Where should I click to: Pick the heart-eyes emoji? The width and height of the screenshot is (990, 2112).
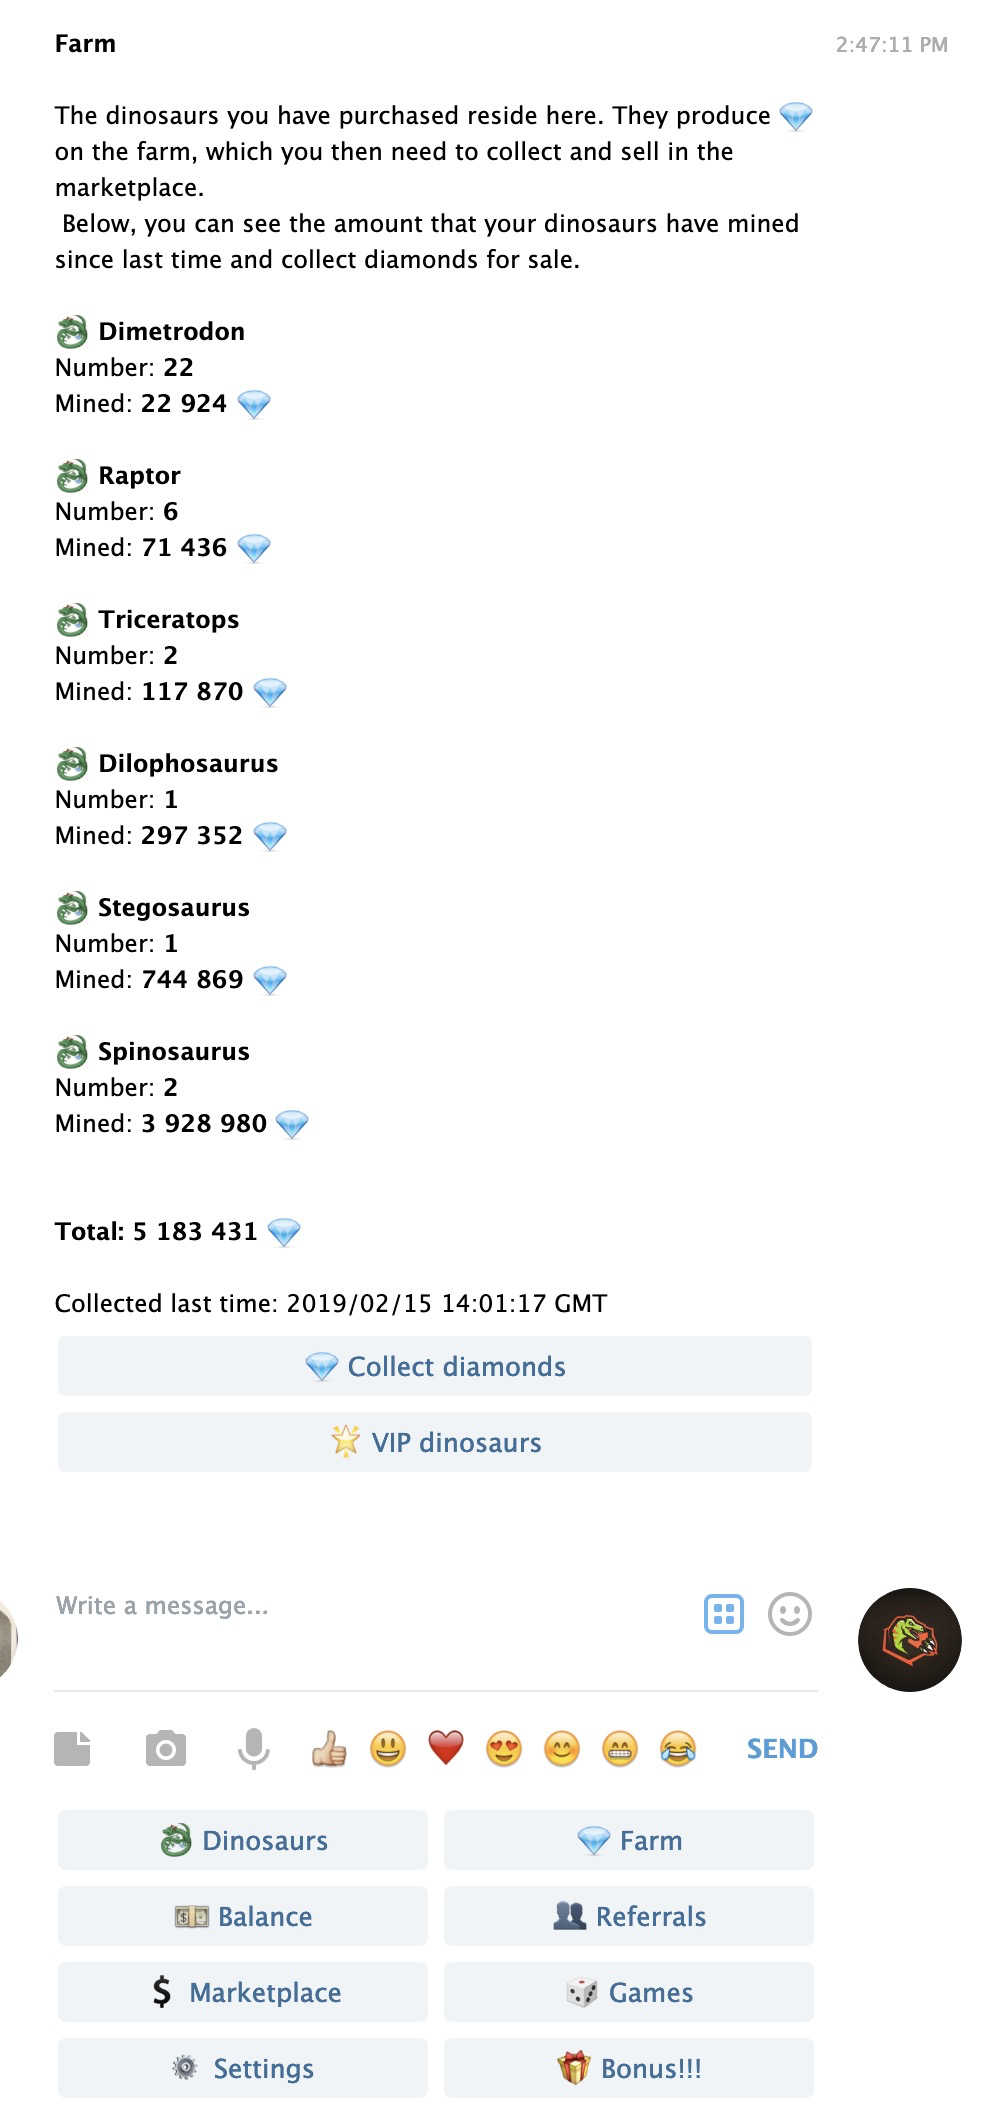point(504,1748)
